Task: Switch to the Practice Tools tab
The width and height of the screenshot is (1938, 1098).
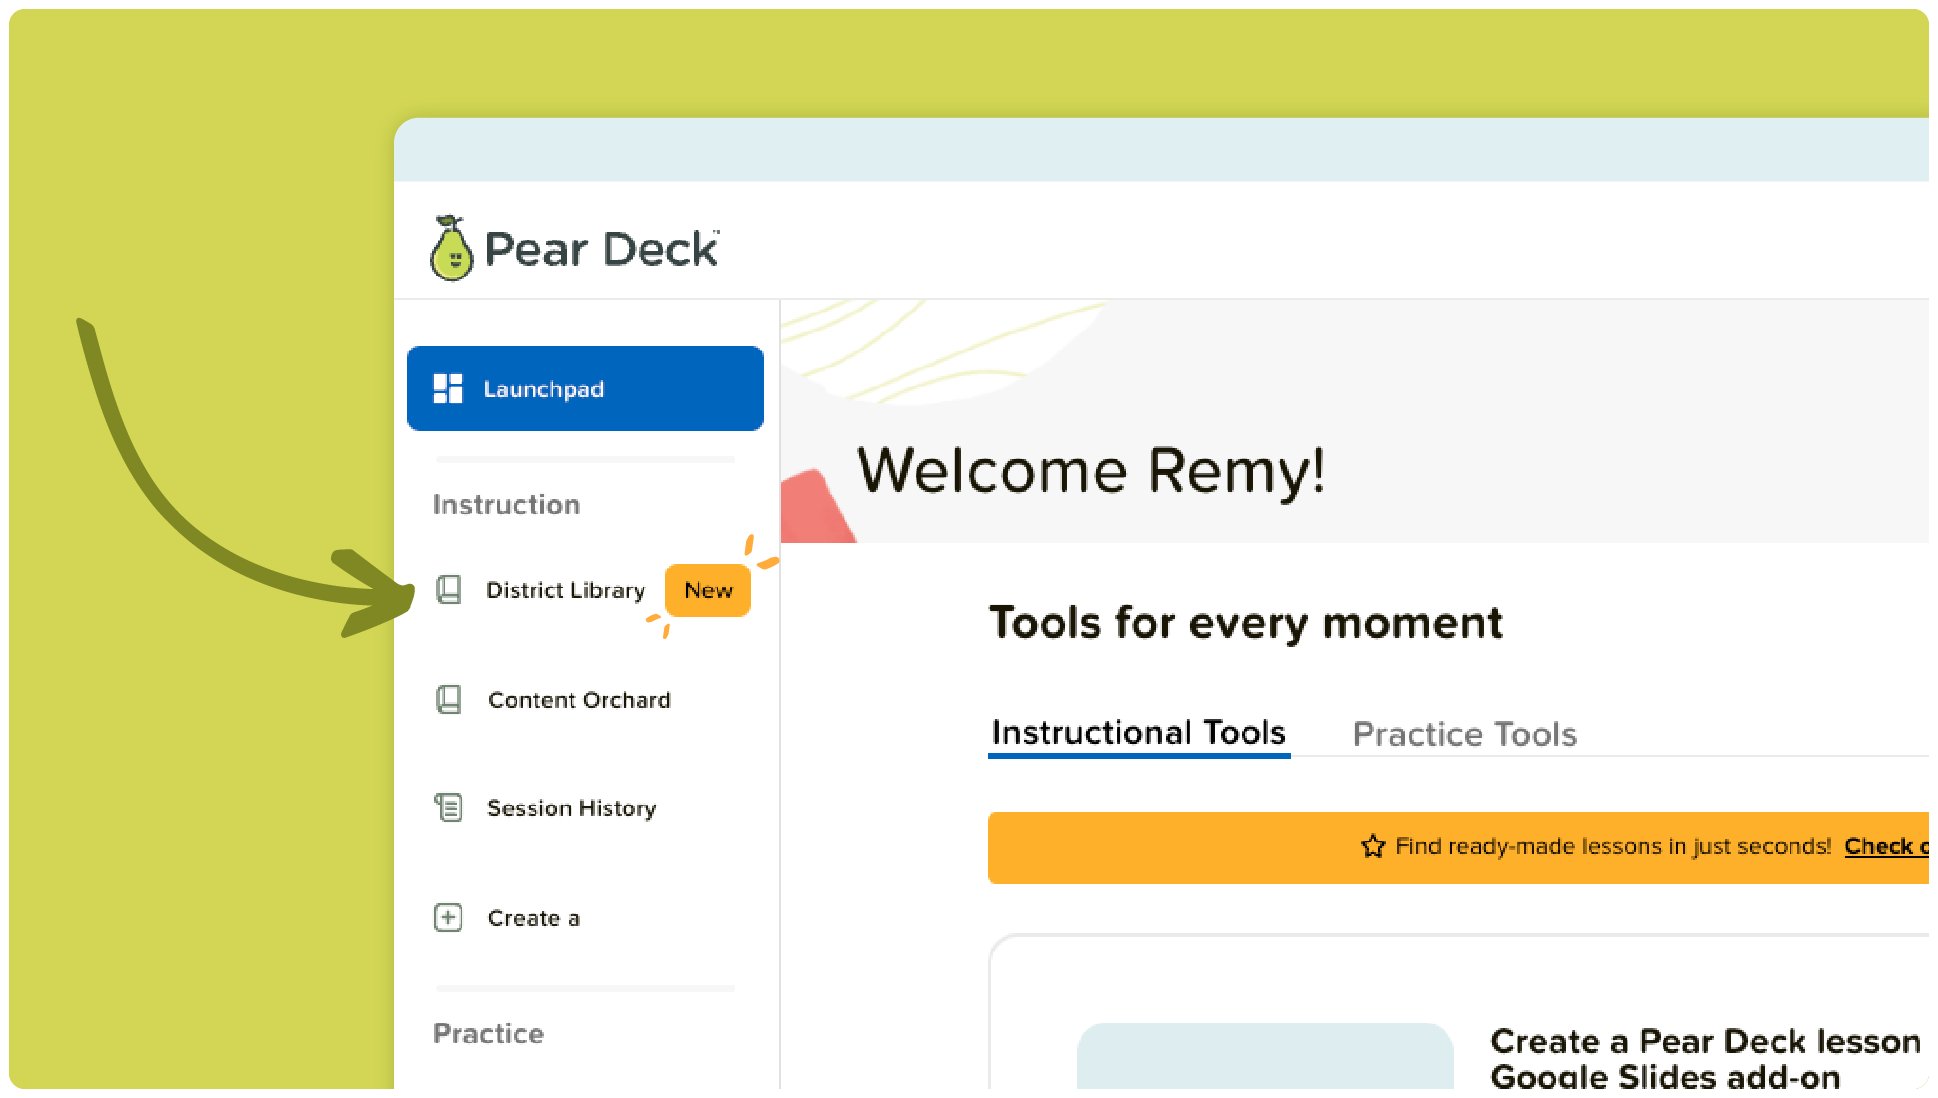Action: coord(1464,733)
